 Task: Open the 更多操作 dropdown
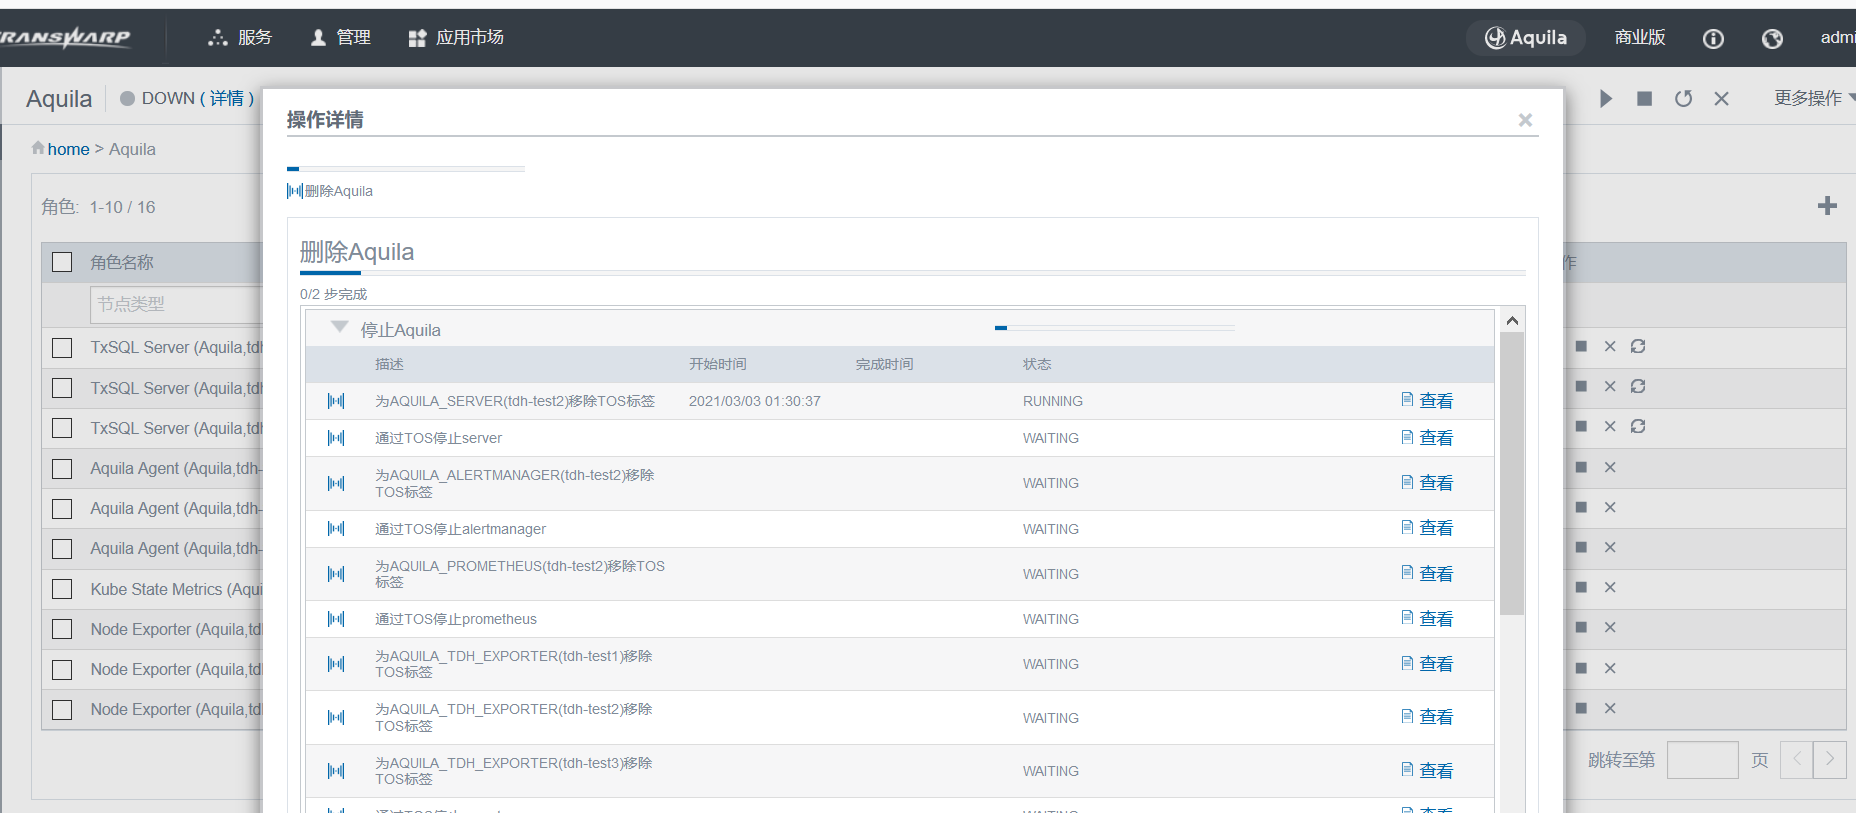pyautogui.click(x=1813, y=98)
